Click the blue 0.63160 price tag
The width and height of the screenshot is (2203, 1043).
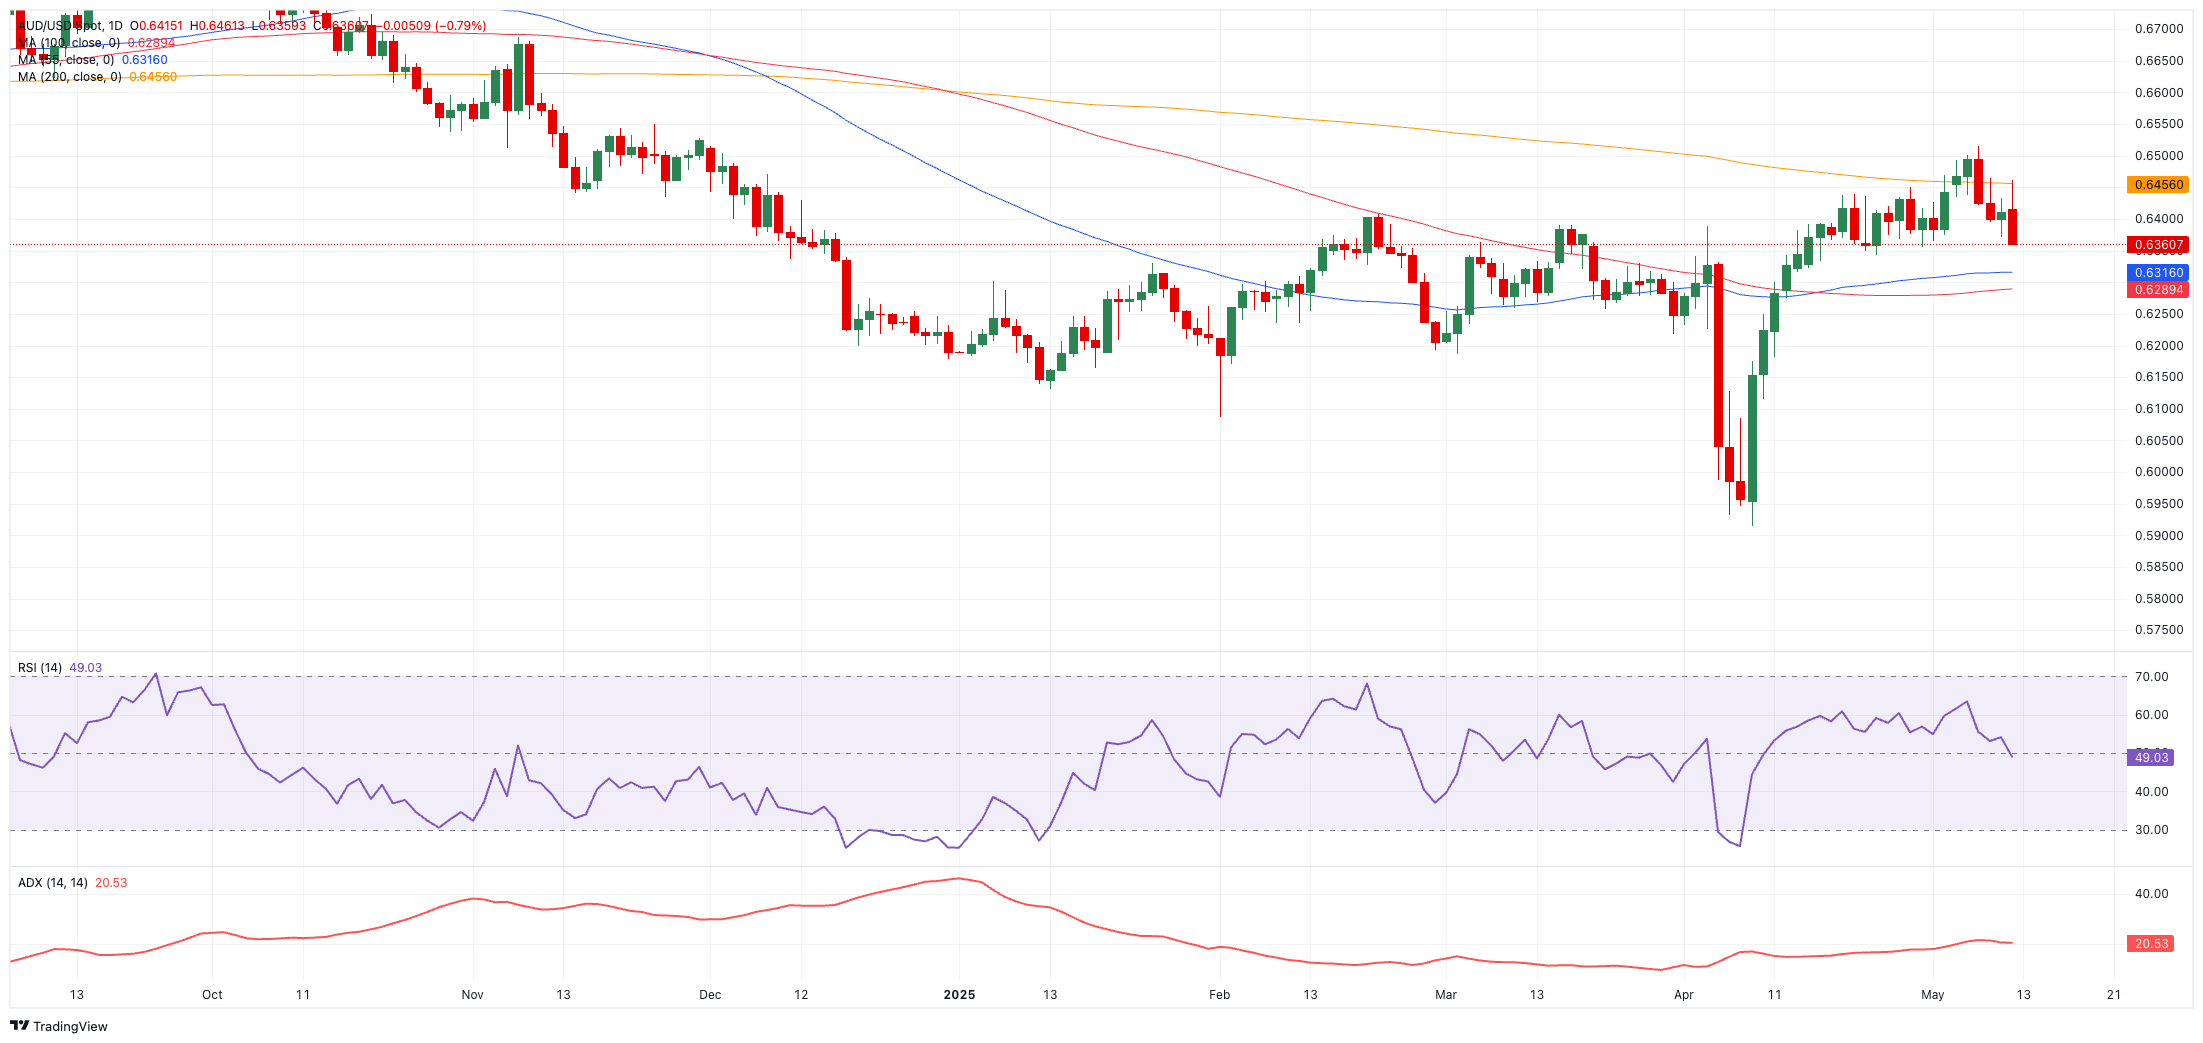click(2158, 273)
